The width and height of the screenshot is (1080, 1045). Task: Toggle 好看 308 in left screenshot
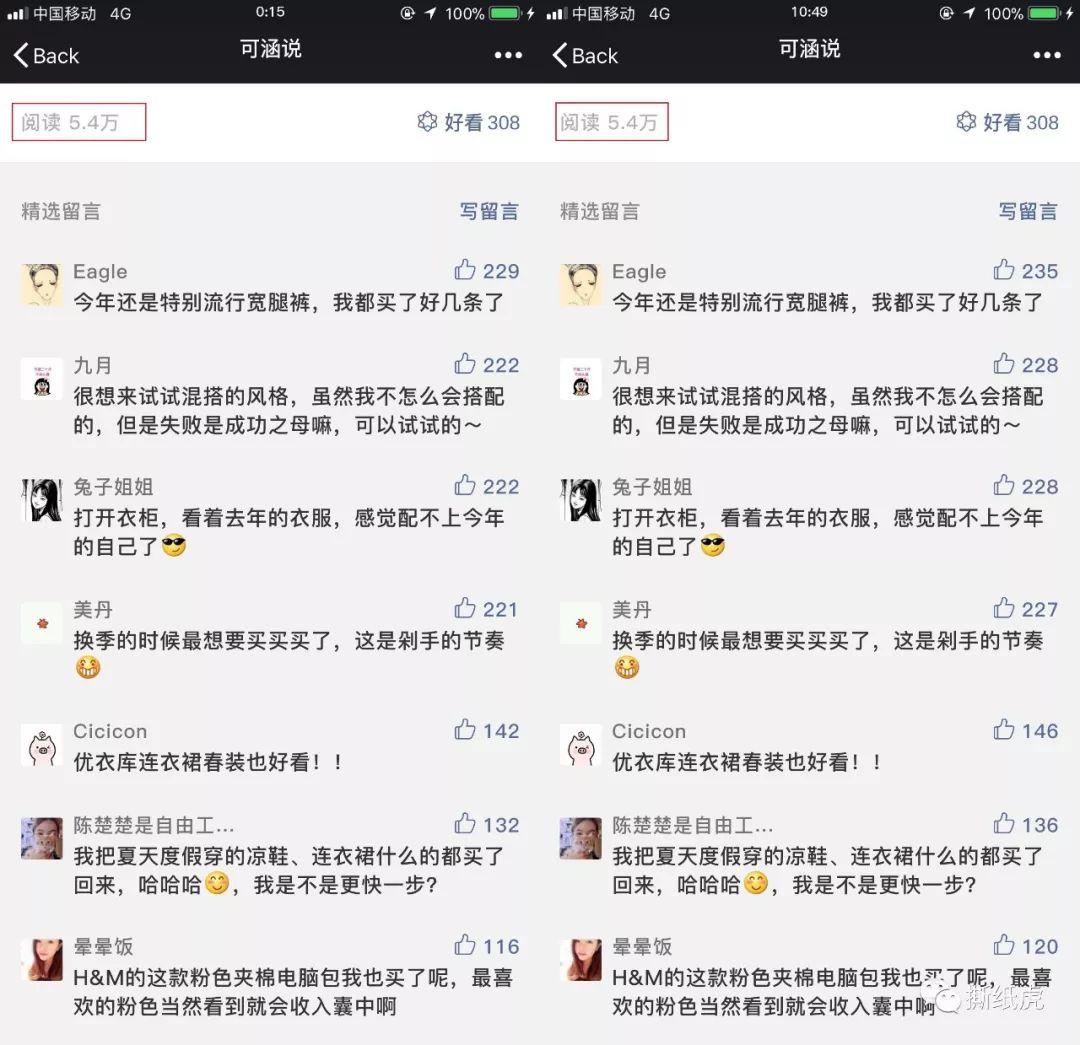pos(468,122)
